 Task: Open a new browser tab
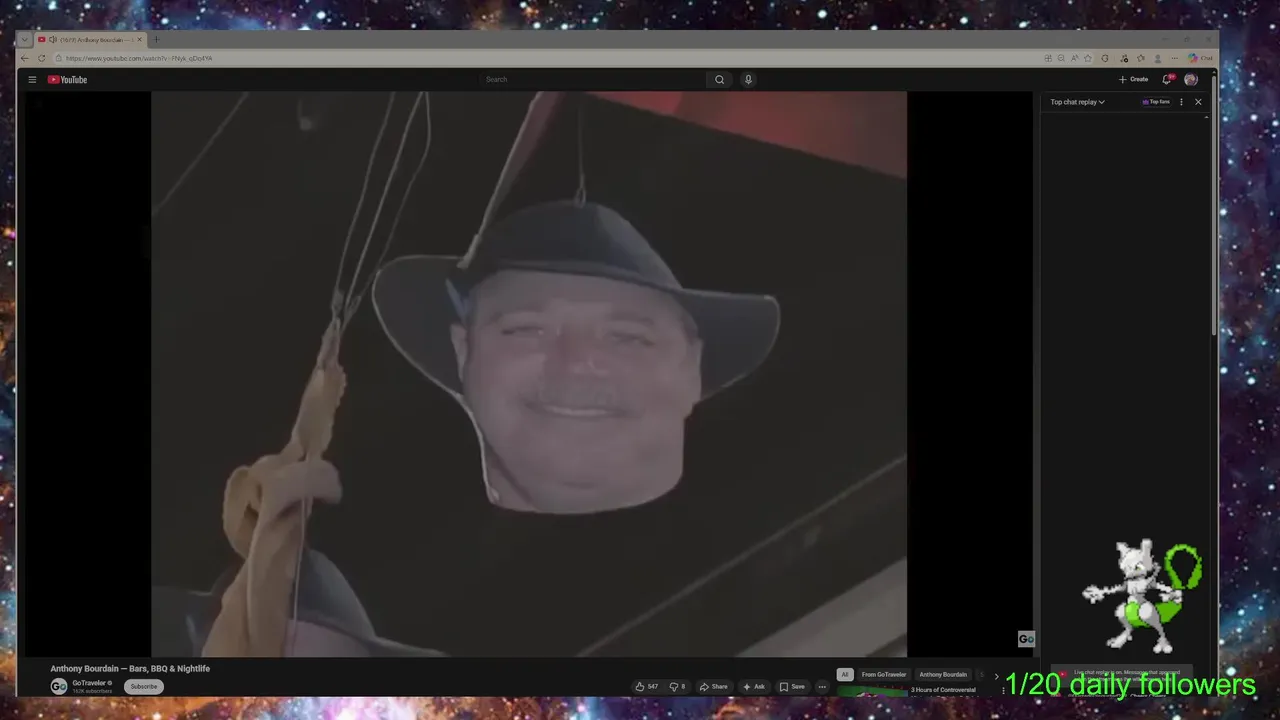156,40
